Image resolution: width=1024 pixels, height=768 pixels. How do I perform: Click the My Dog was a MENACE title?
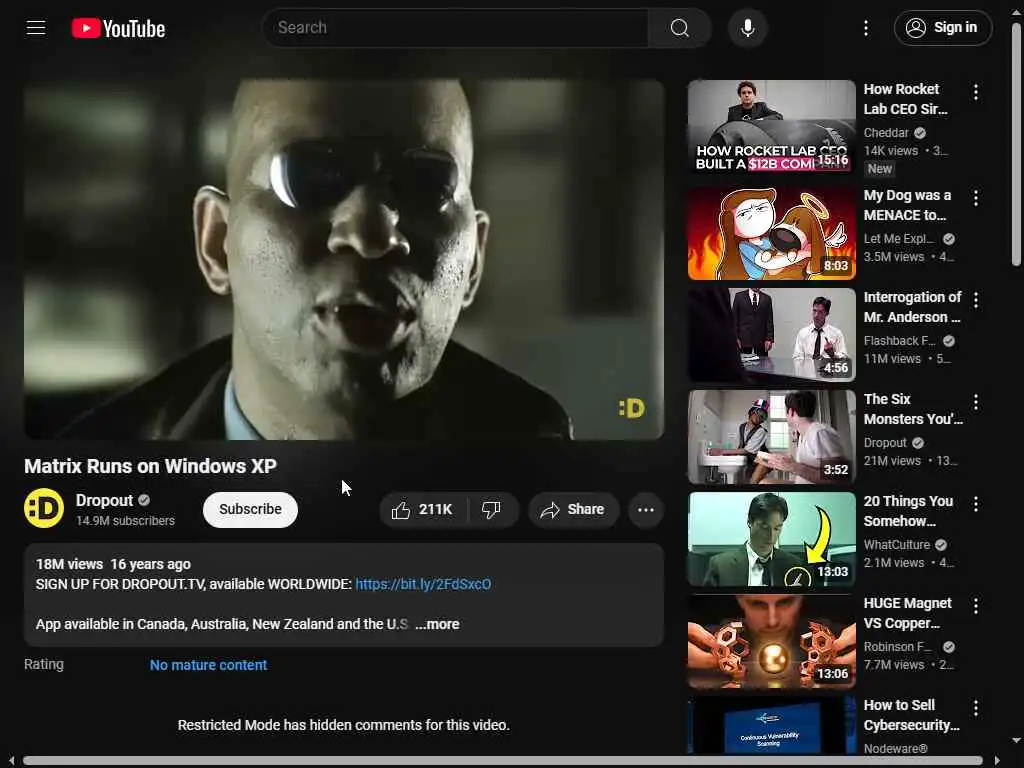pos(907,205)
